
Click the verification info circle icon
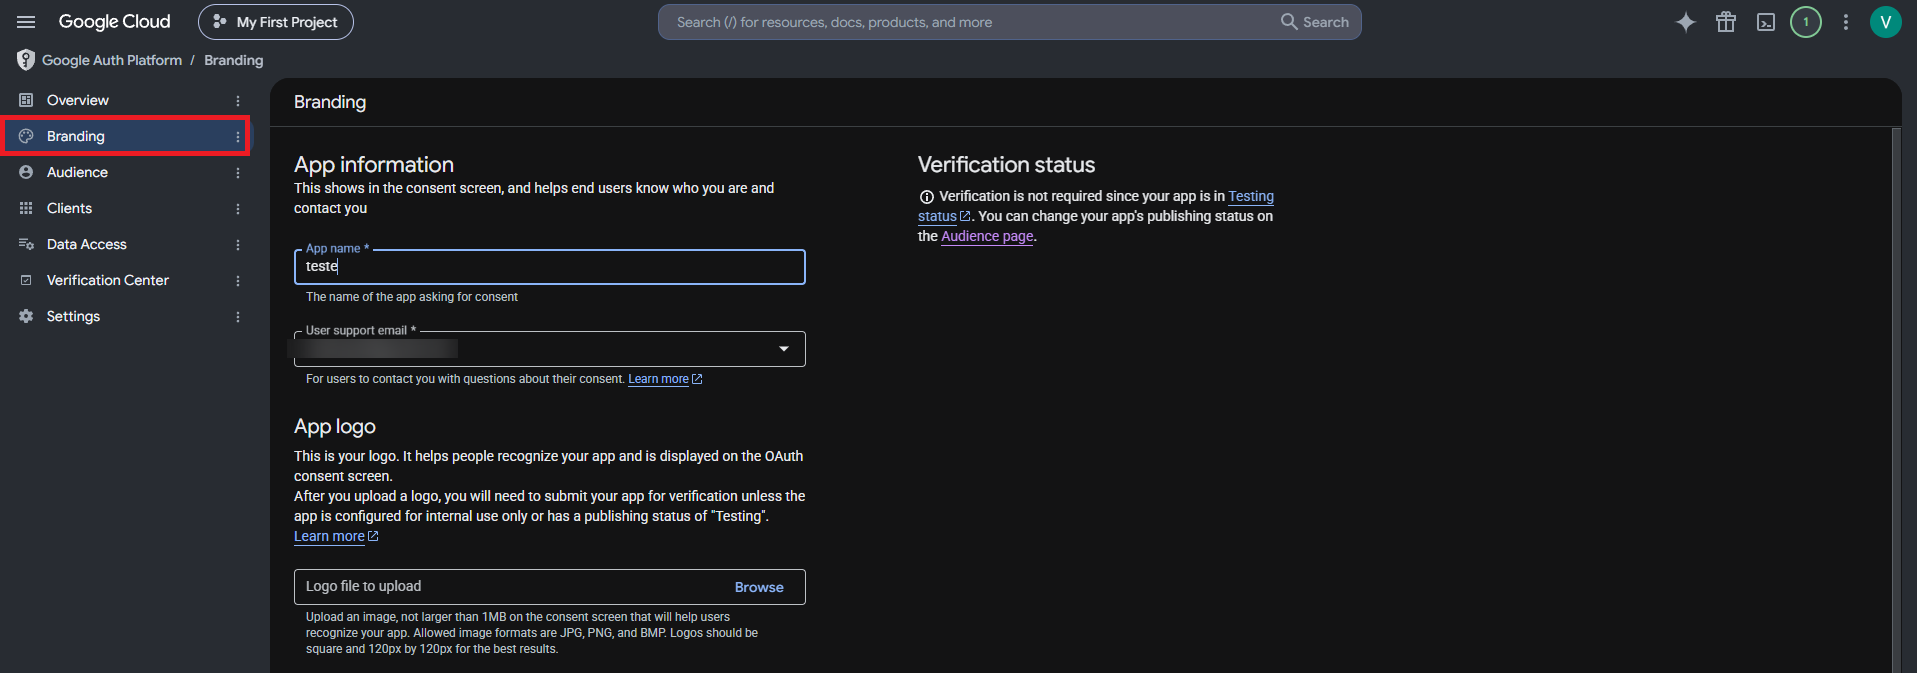[927, 197]
